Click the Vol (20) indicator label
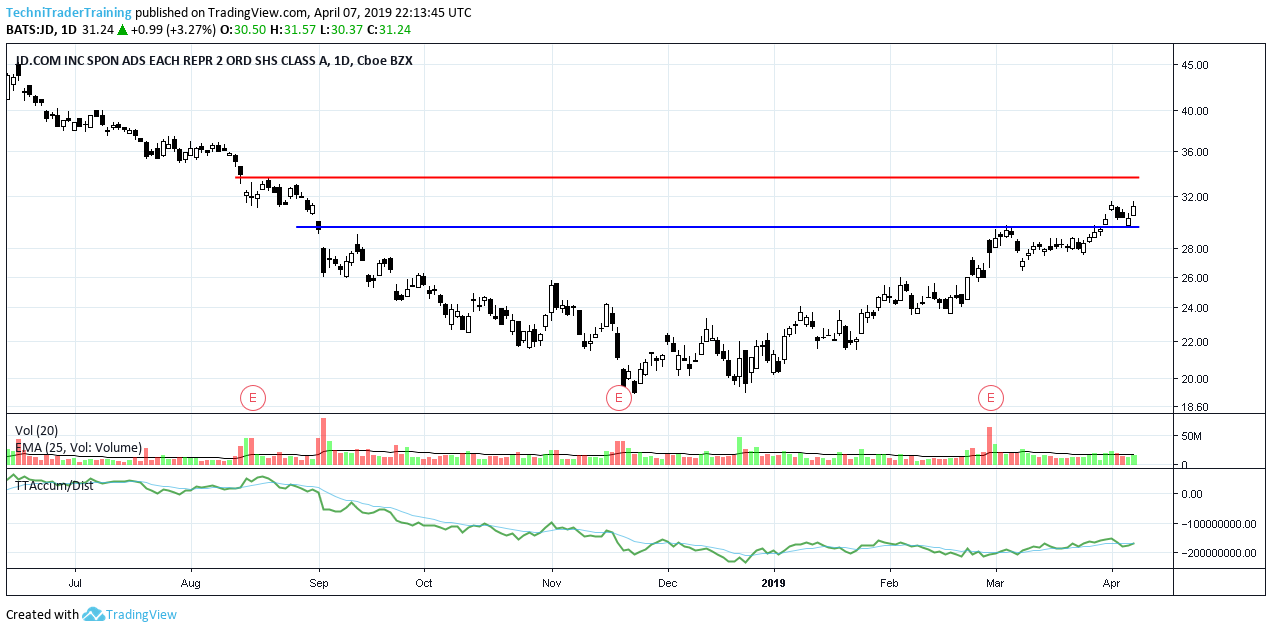This screenshot has height=632, width=1272. point(36,431)
